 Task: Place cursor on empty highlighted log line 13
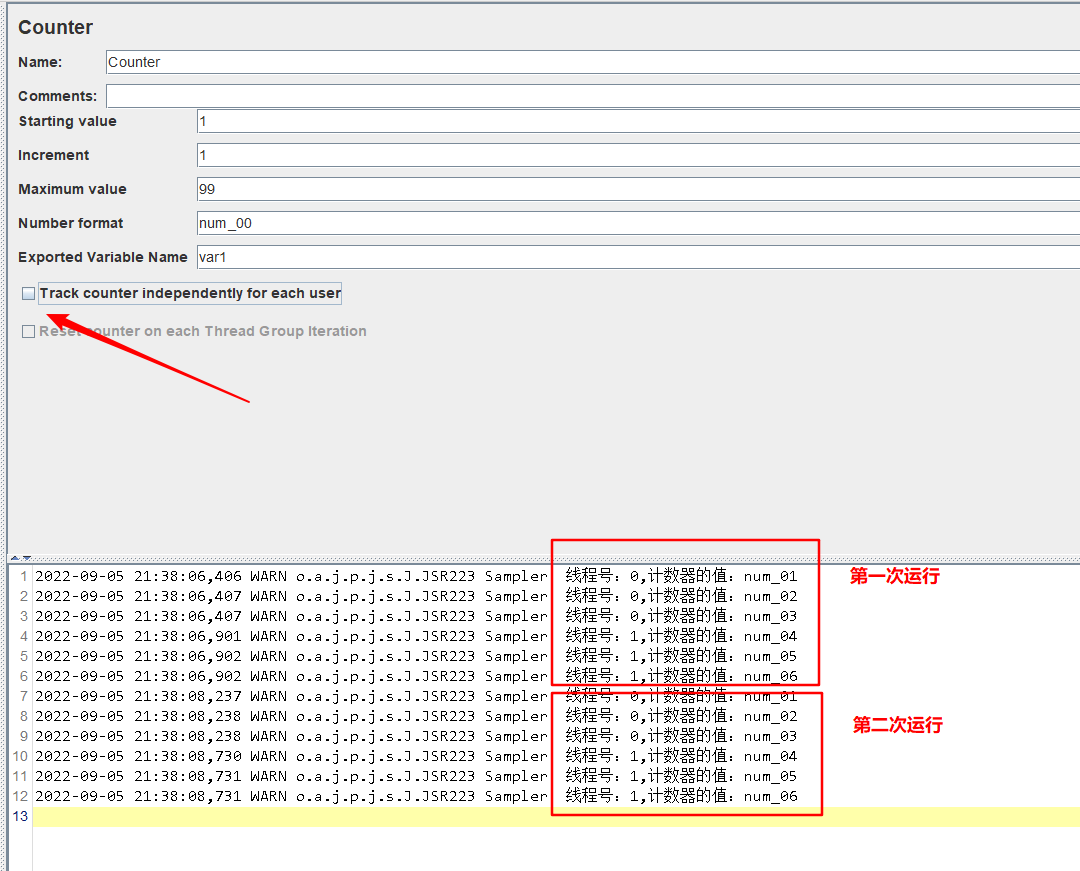(x=500, y=816)
